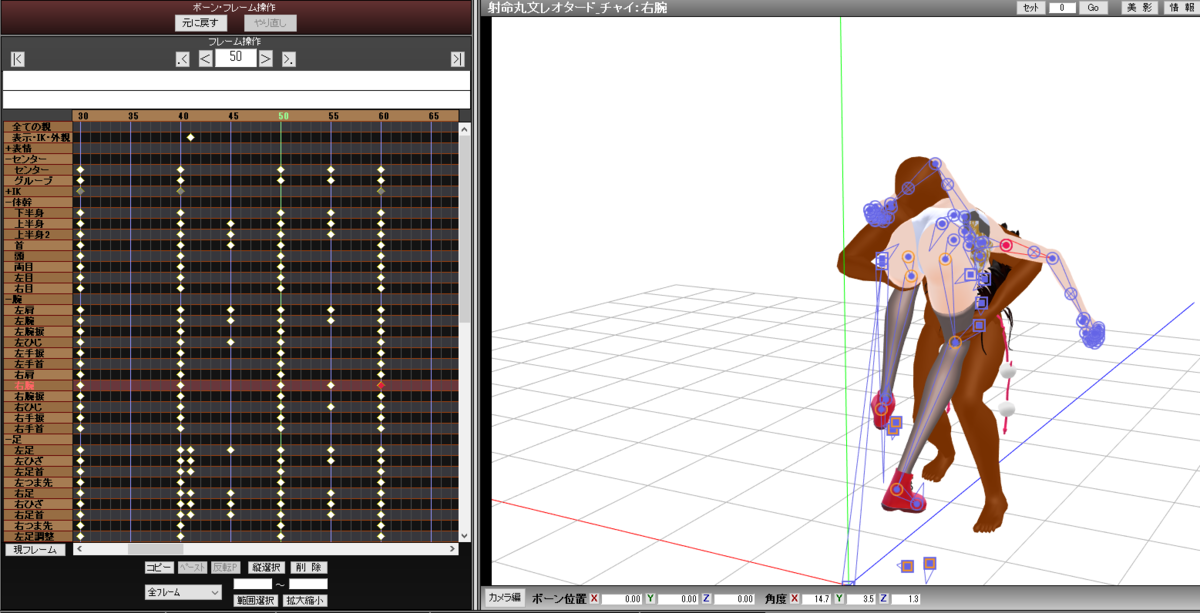Step back one frame with < button
Screen dimensions: 1200x613
(x=205, y=59)
